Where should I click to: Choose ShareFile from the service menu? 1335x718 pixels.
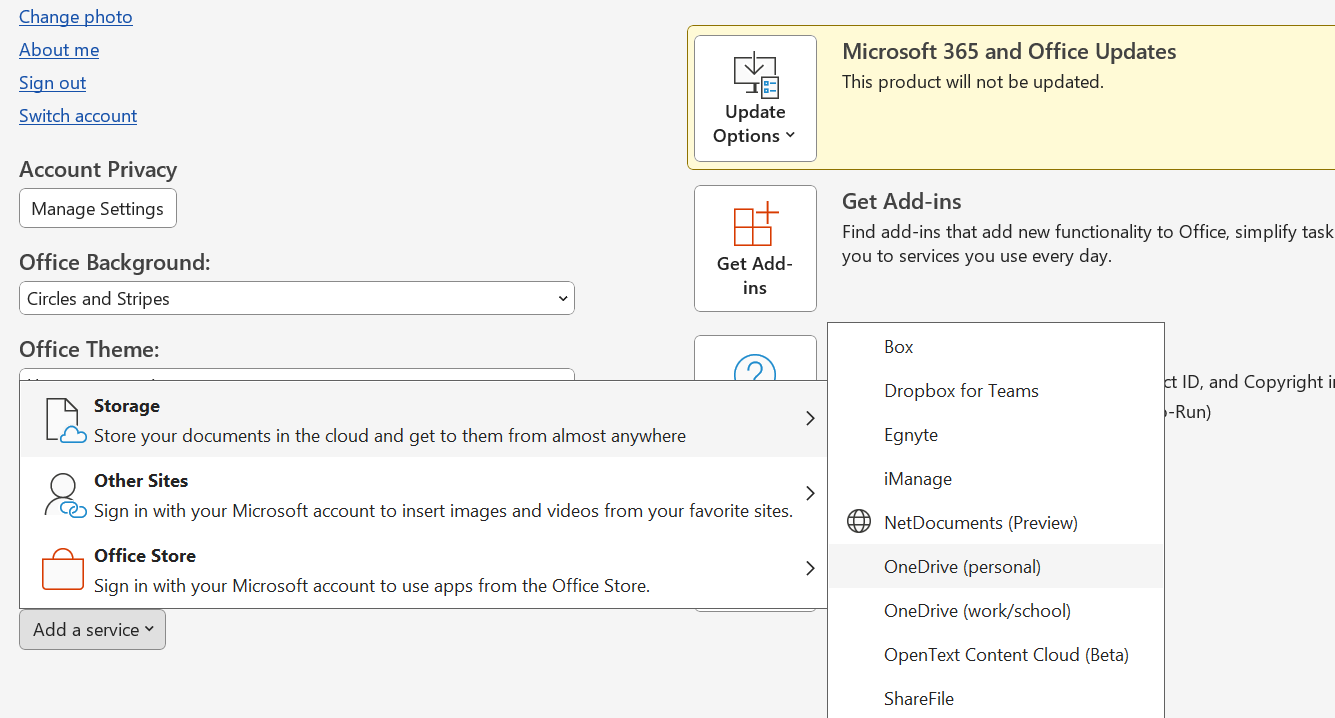(918, 698)
